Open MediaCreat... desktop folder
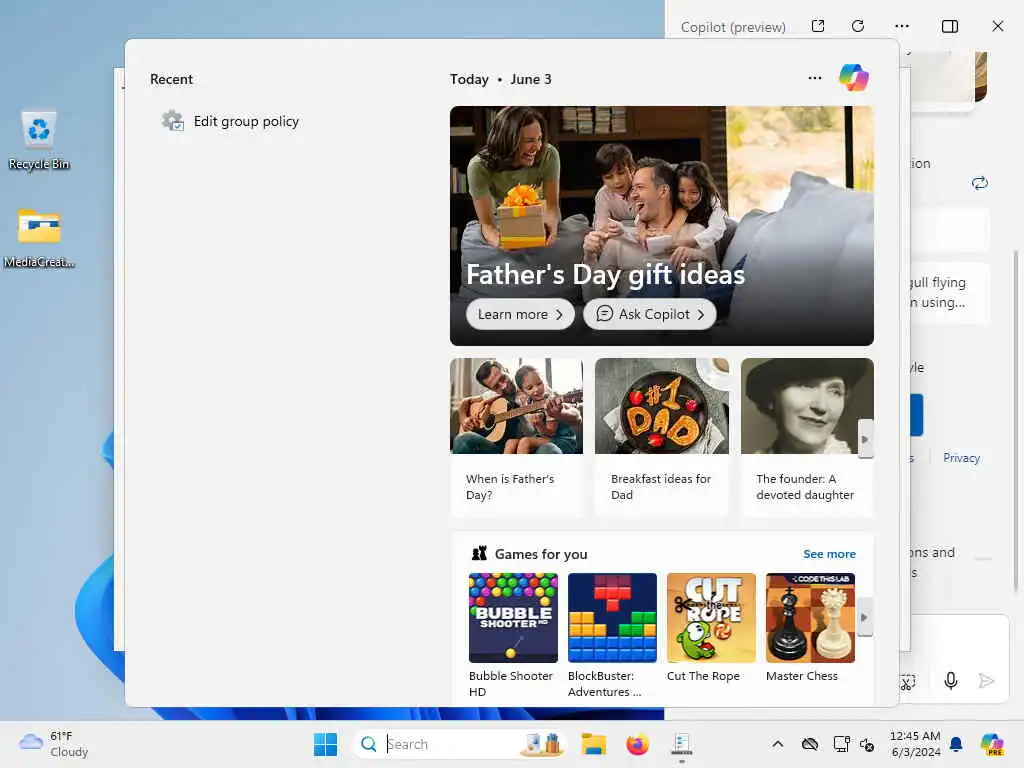The image size is (1024, 768). point(39,238)
